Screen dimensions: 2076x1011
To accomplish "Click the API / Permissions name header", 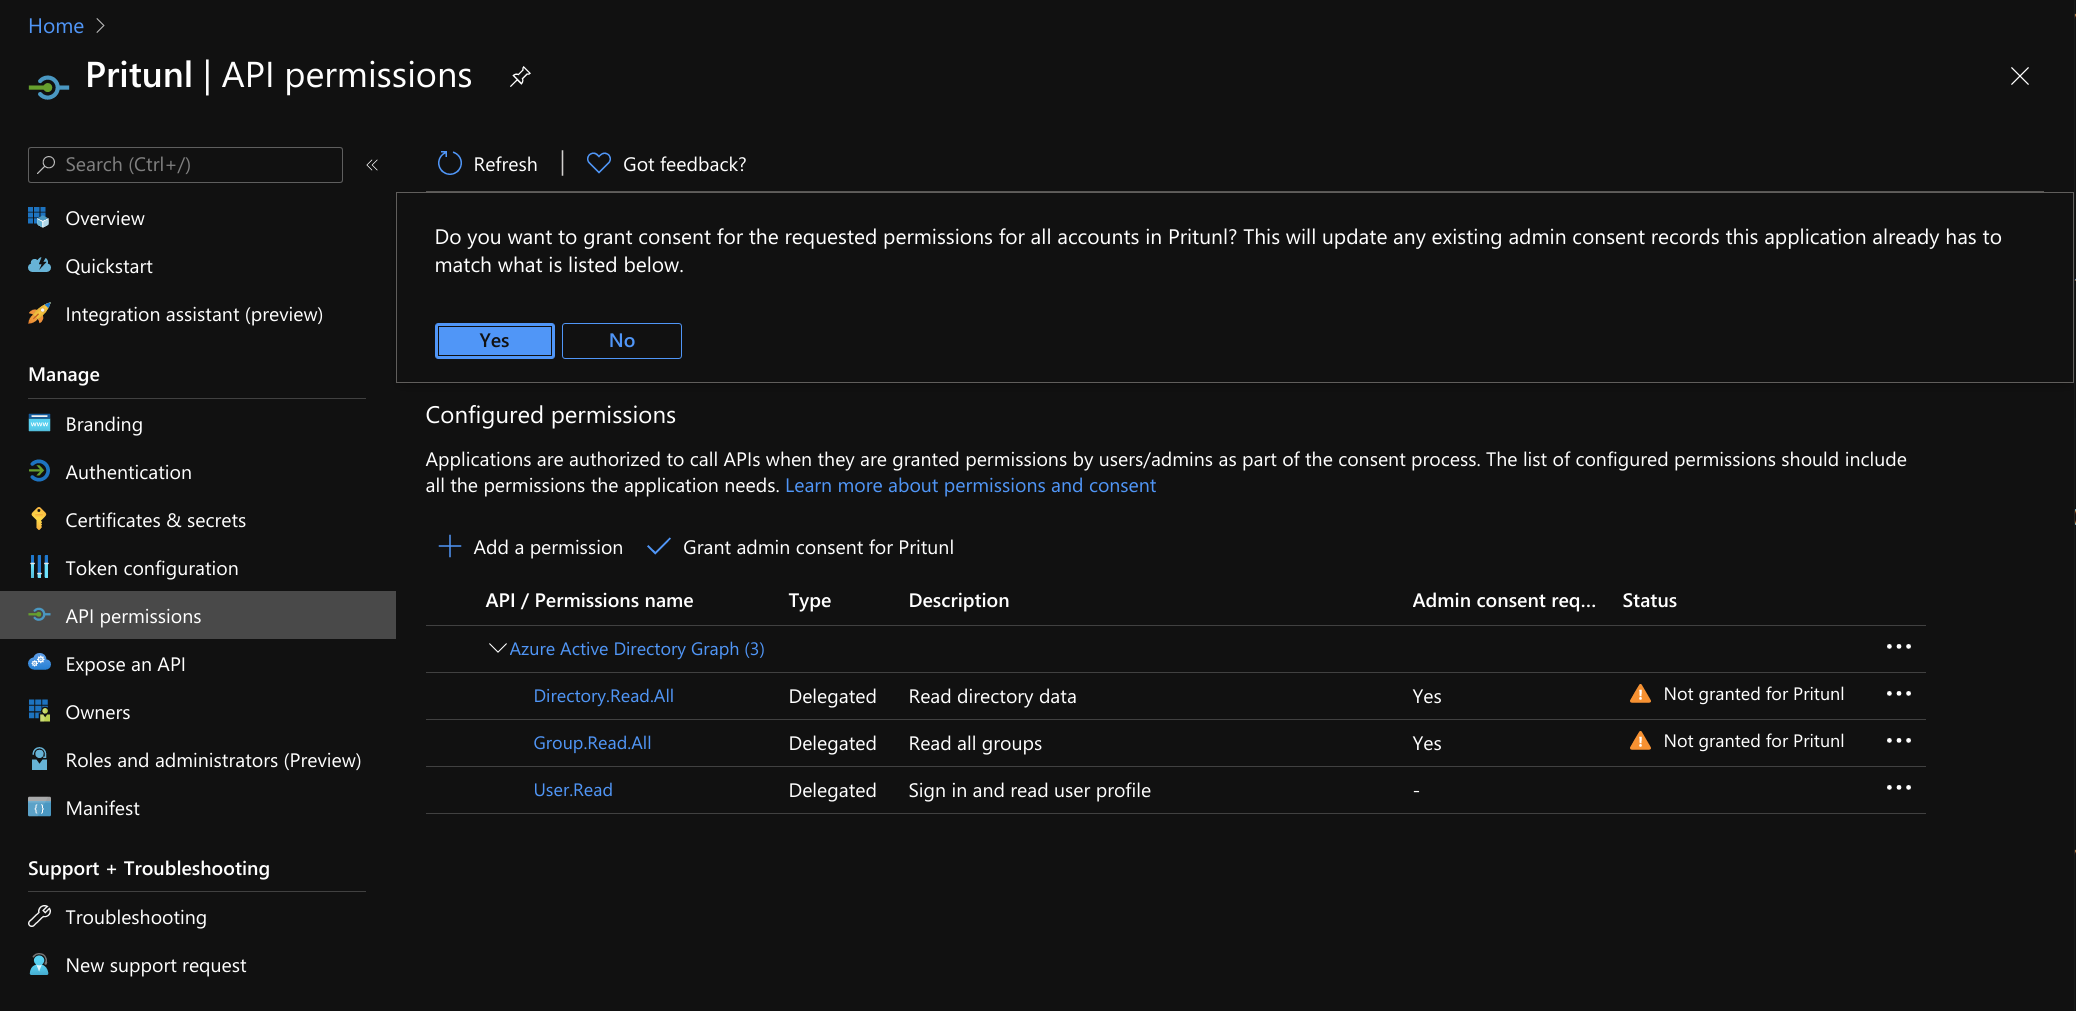I will [x=589, y=600].
